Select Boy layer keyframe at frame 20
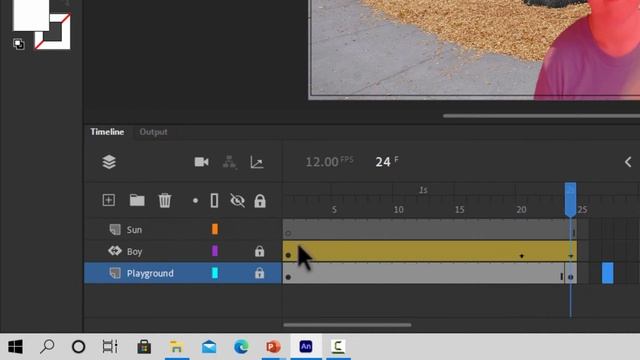 (522, 256)
